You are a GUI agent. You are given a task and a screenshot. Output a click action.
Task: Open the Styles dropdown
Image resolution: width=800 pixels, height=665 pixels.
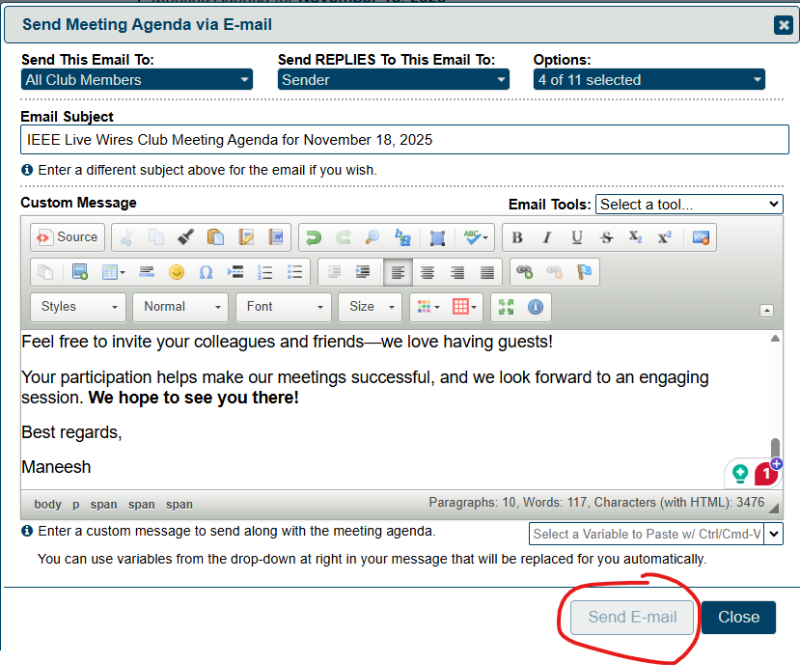coord(78,307)
